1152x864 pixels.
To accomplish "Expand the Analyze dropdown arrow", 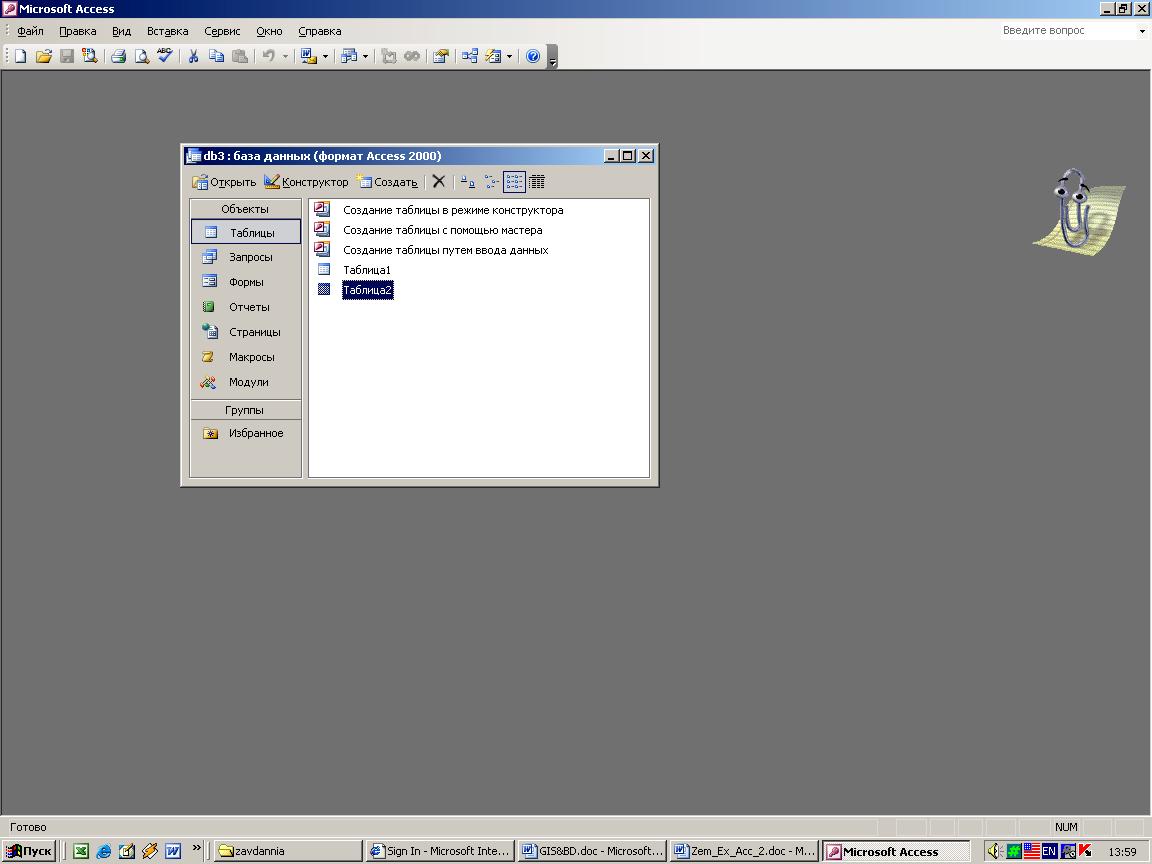I will 365,57.
